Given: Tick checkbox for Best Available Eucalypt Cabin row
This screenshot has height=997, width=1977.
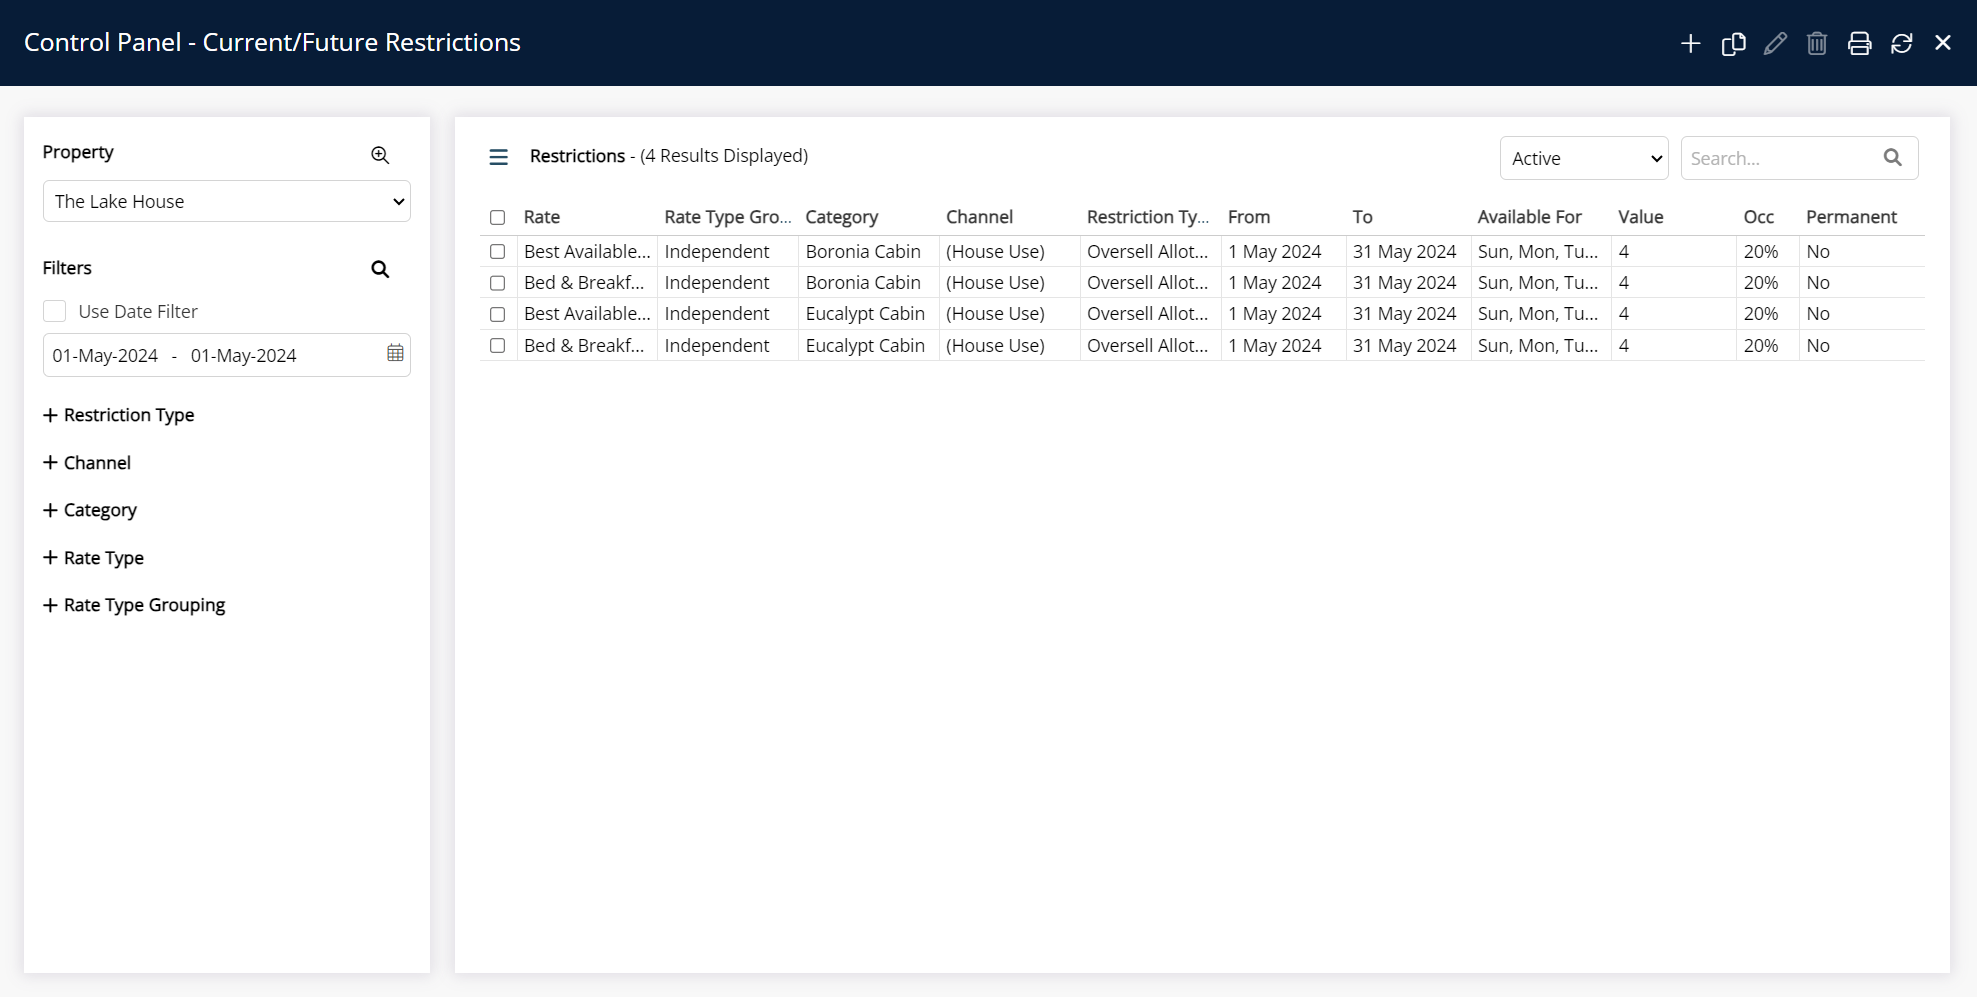Looking at the screenshot, I should pos(497,314).
